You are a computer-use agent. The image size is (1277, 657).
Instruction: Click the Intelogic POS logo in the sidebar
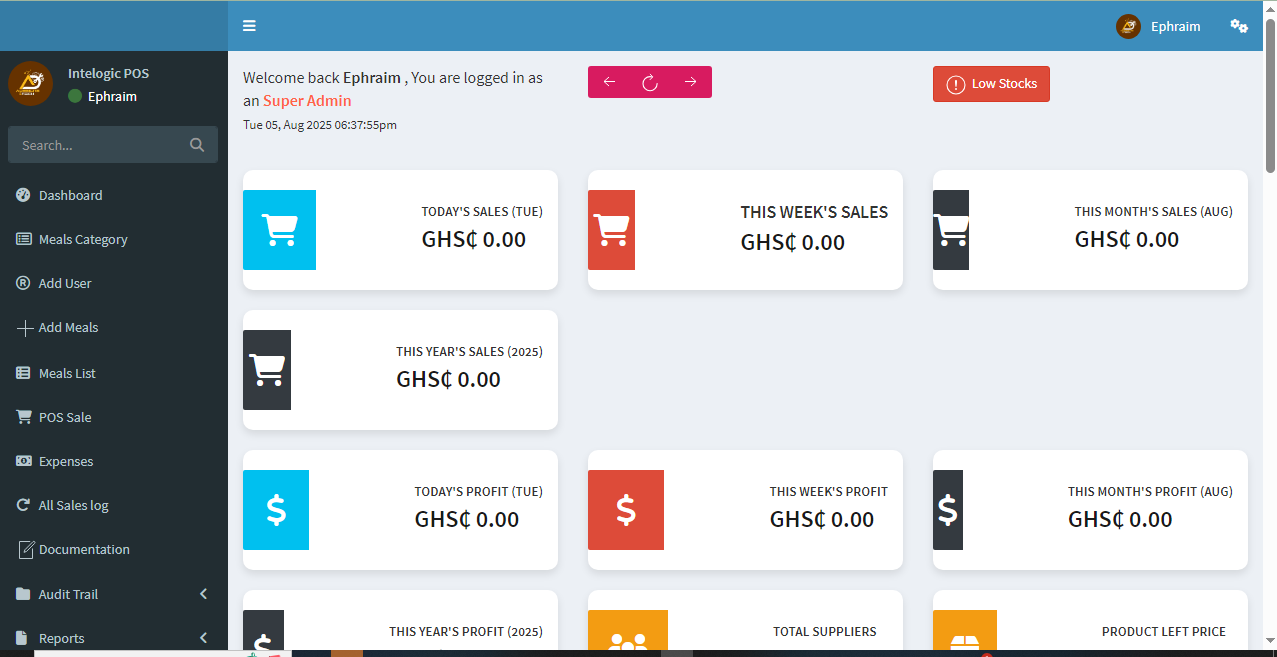[x=31, y=83]
